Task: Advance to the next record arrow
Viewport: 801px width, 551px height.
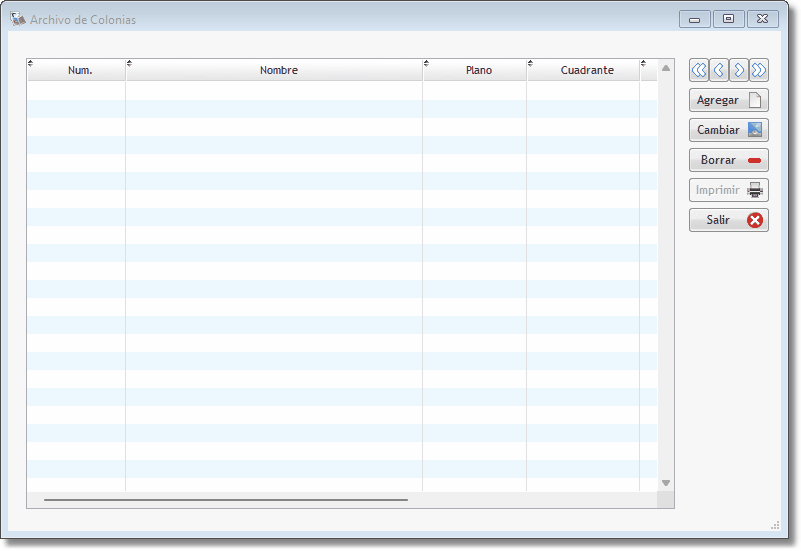Action: (x=739, y=70)
